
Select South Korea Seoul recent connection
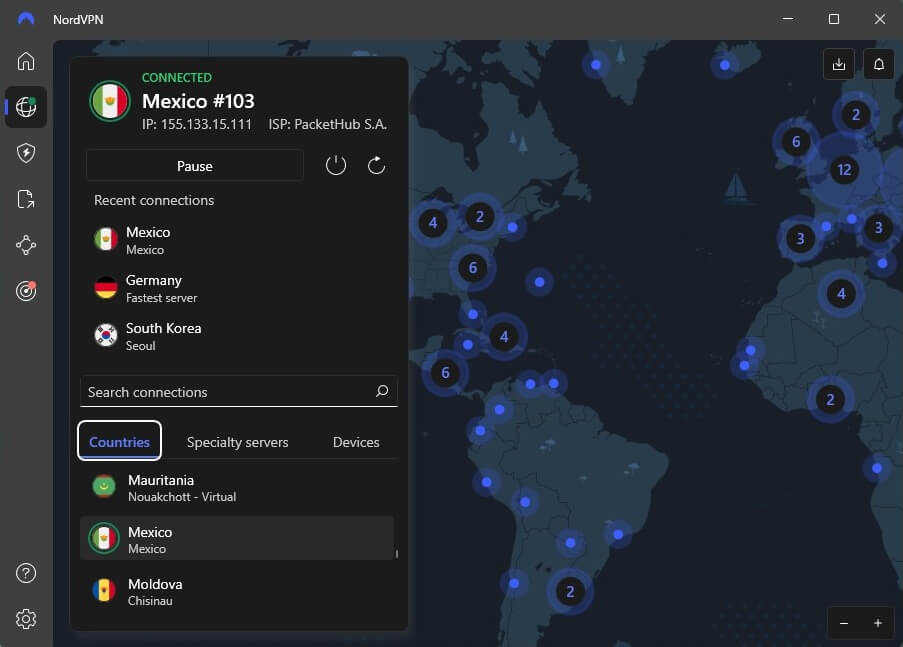click(239, 336)
